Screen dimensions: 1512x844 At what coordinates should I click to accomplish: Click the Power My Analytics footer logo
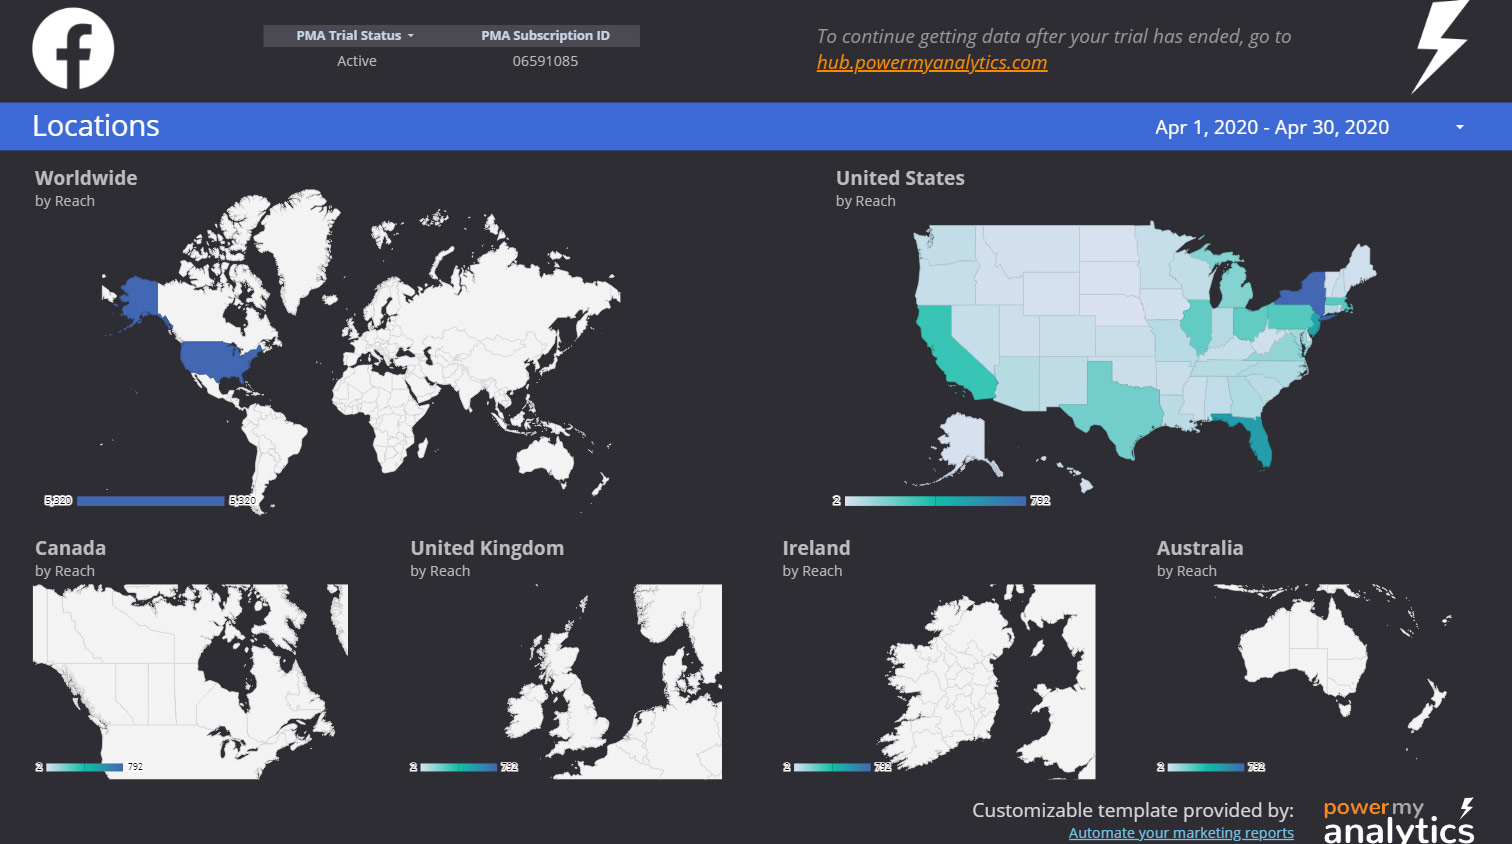1399,821
